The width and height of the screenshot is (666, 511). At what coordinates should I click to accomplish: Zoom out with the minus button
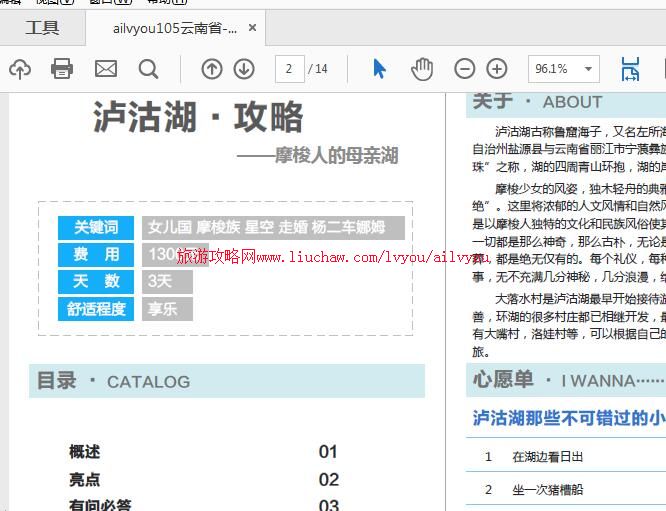click(465, 69)
